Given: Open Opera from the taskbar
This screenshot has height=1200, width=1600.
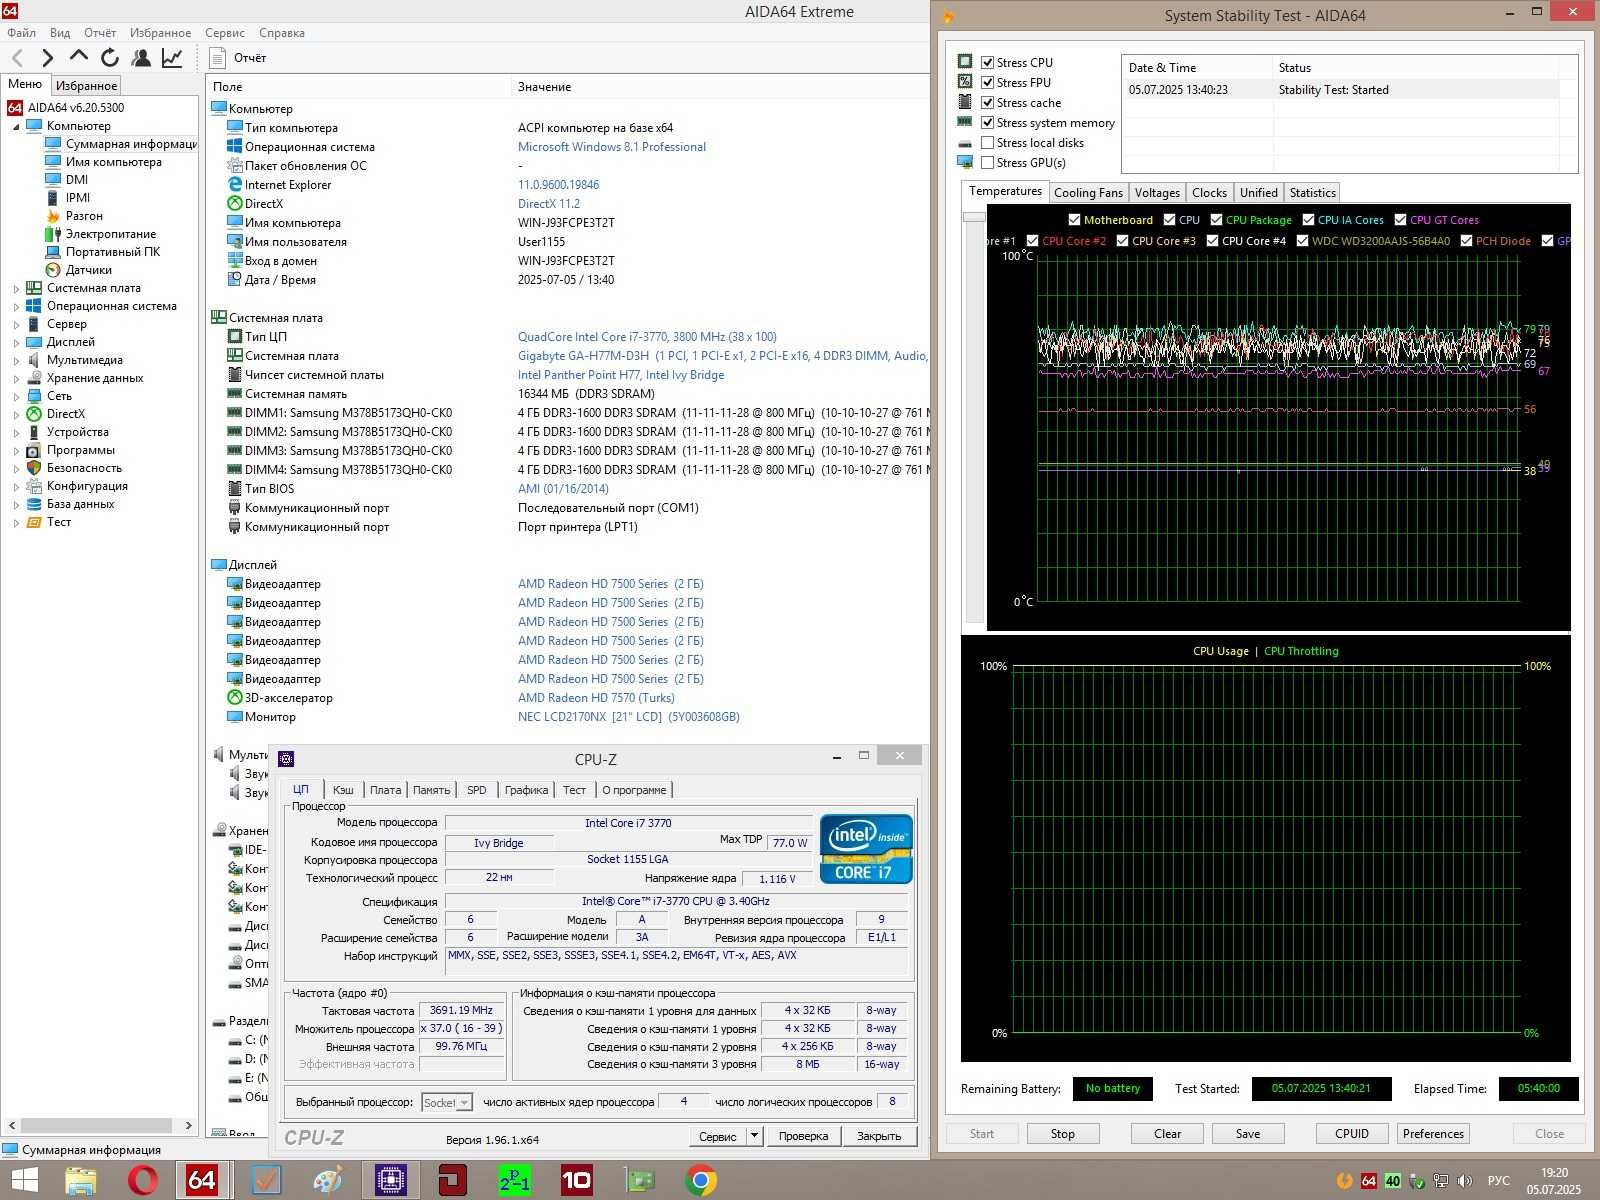Looking at the screenshot, I should (143, 1180).
